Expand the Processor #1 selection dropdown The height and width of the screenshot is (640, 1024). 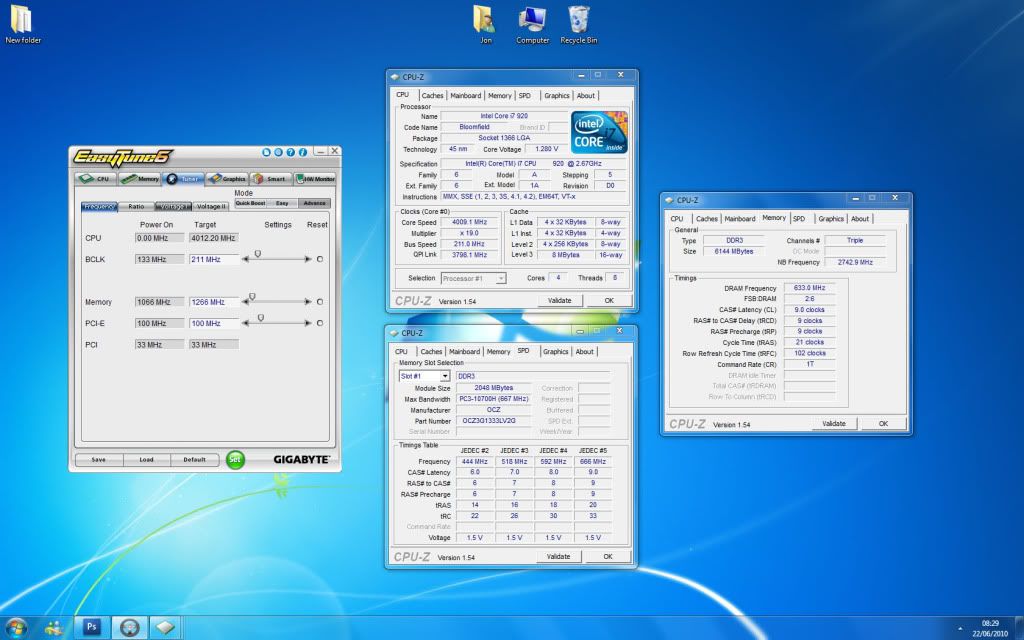point(501,278)
